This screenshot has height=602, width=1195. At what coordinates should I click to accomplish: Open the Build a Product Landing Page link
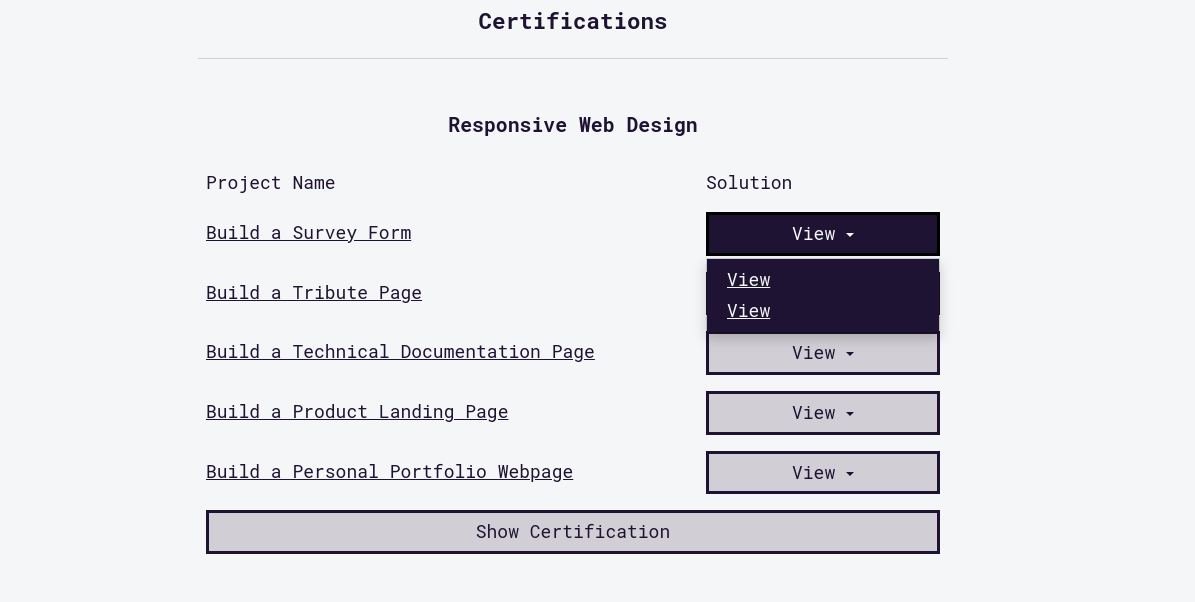tap(357, 412)
